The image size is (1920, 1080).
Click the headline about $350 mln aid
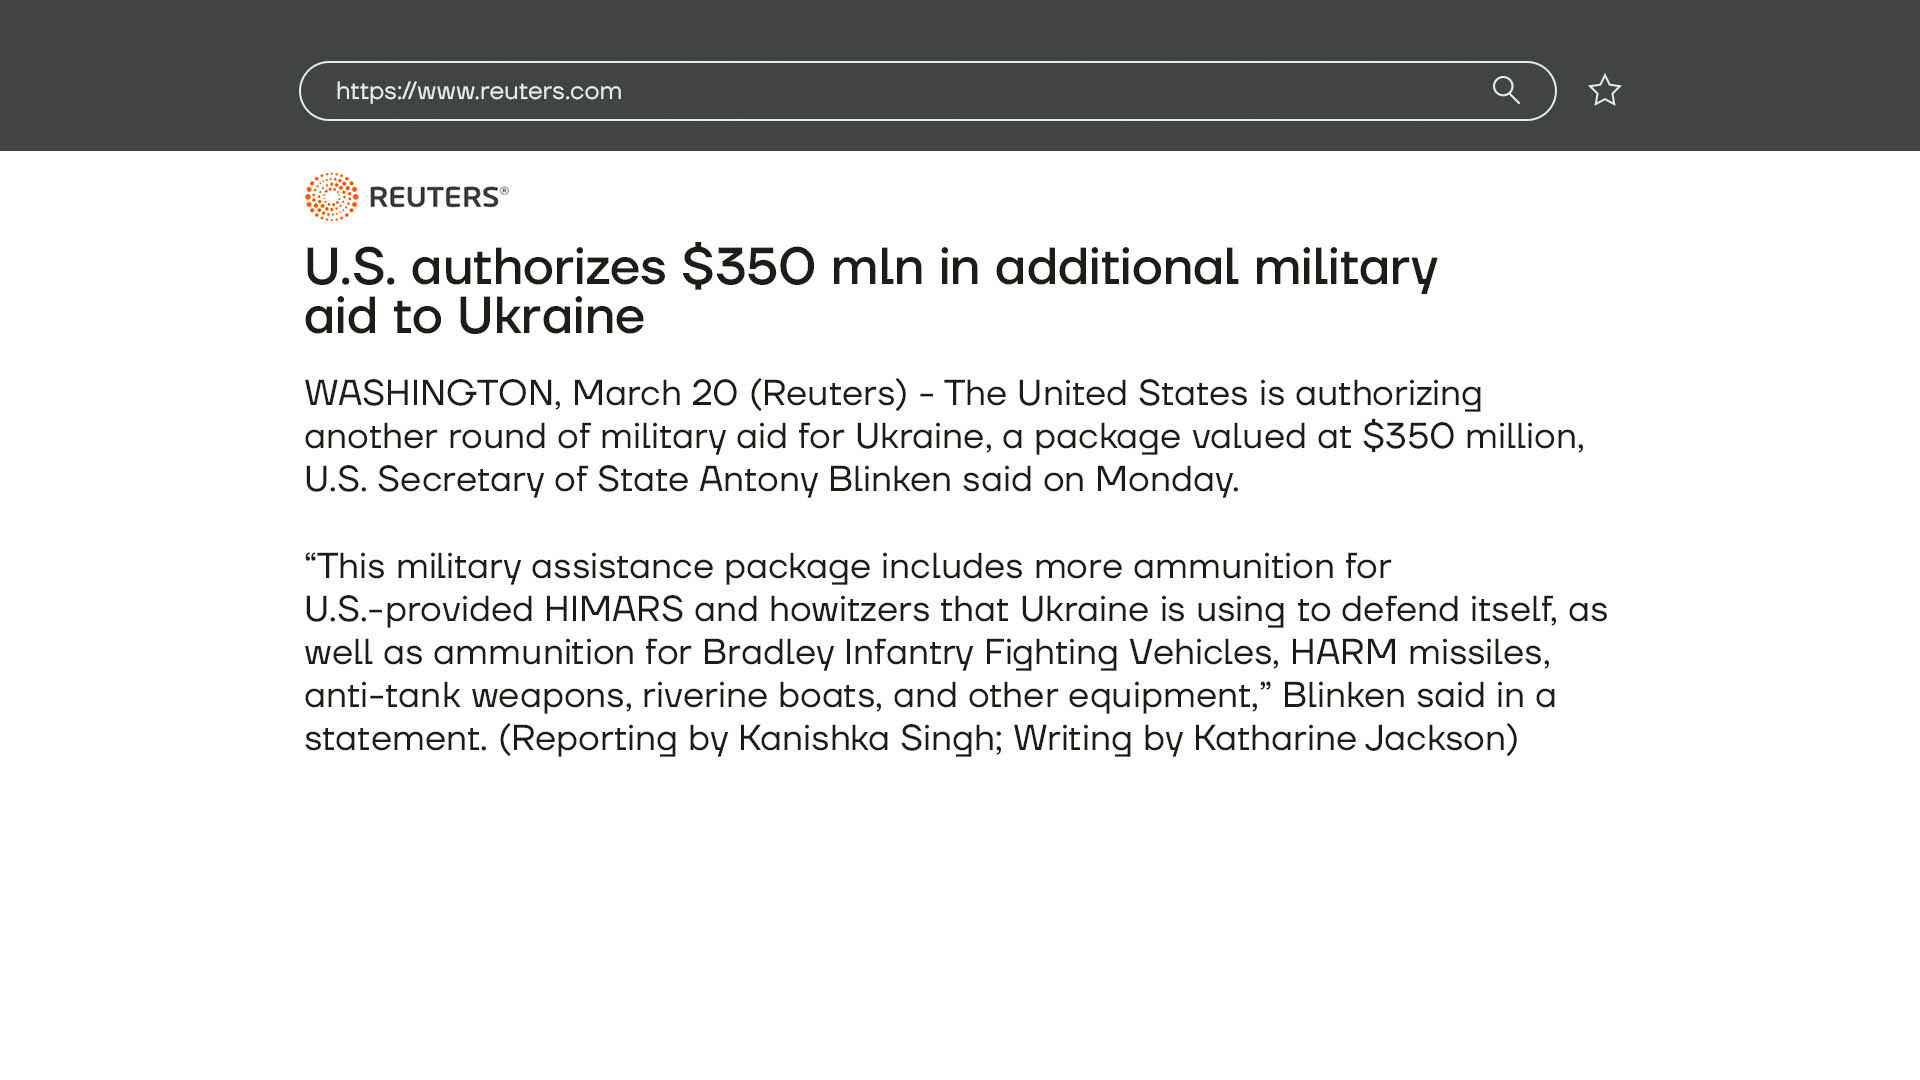(x=870, y=291)
